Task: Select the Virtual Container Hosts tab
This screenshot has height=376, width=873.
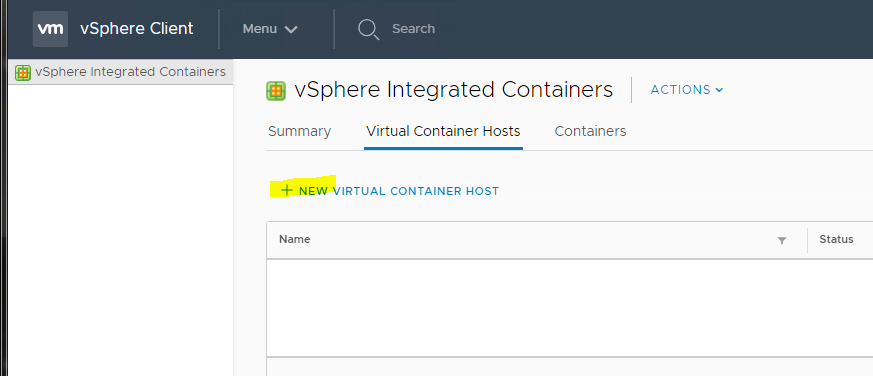Action: click(443, 131)
